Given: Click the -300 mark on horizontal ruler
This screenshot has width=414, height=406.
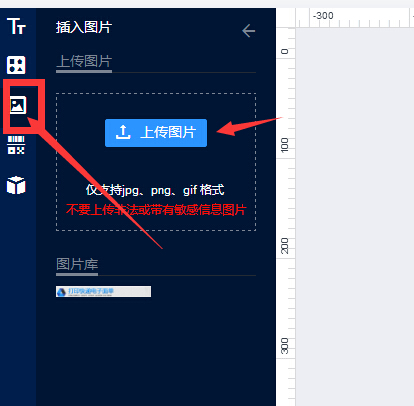Looking at the screenshot, I should click(323, 16).
